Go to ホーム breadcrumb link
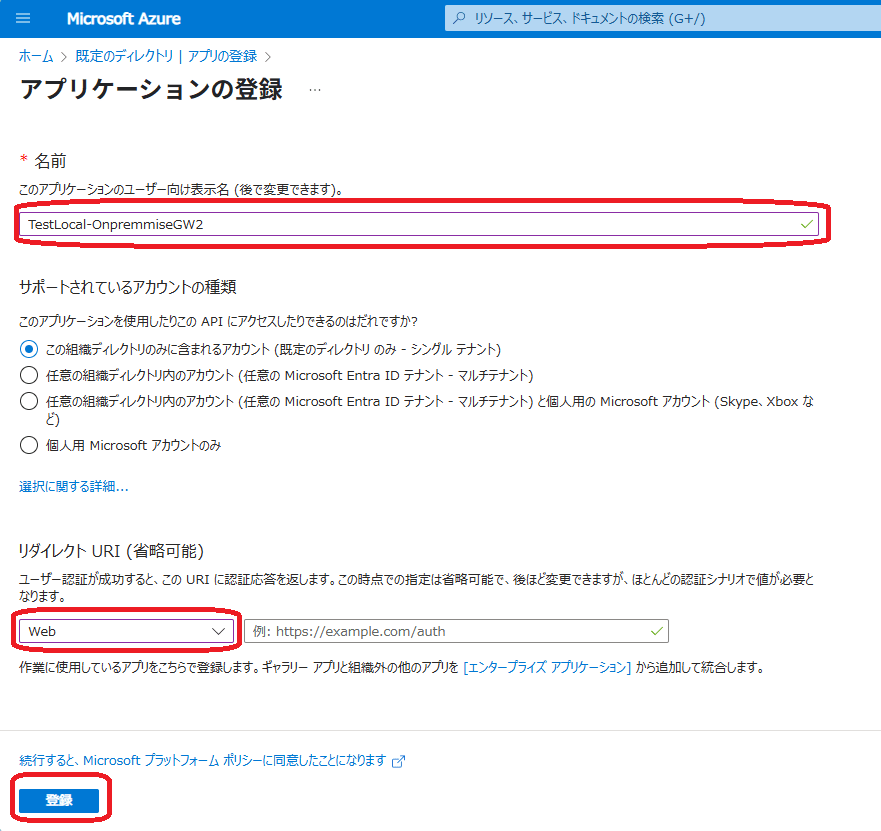This screenshot has height=831, width=881. [x=36, y=56]
